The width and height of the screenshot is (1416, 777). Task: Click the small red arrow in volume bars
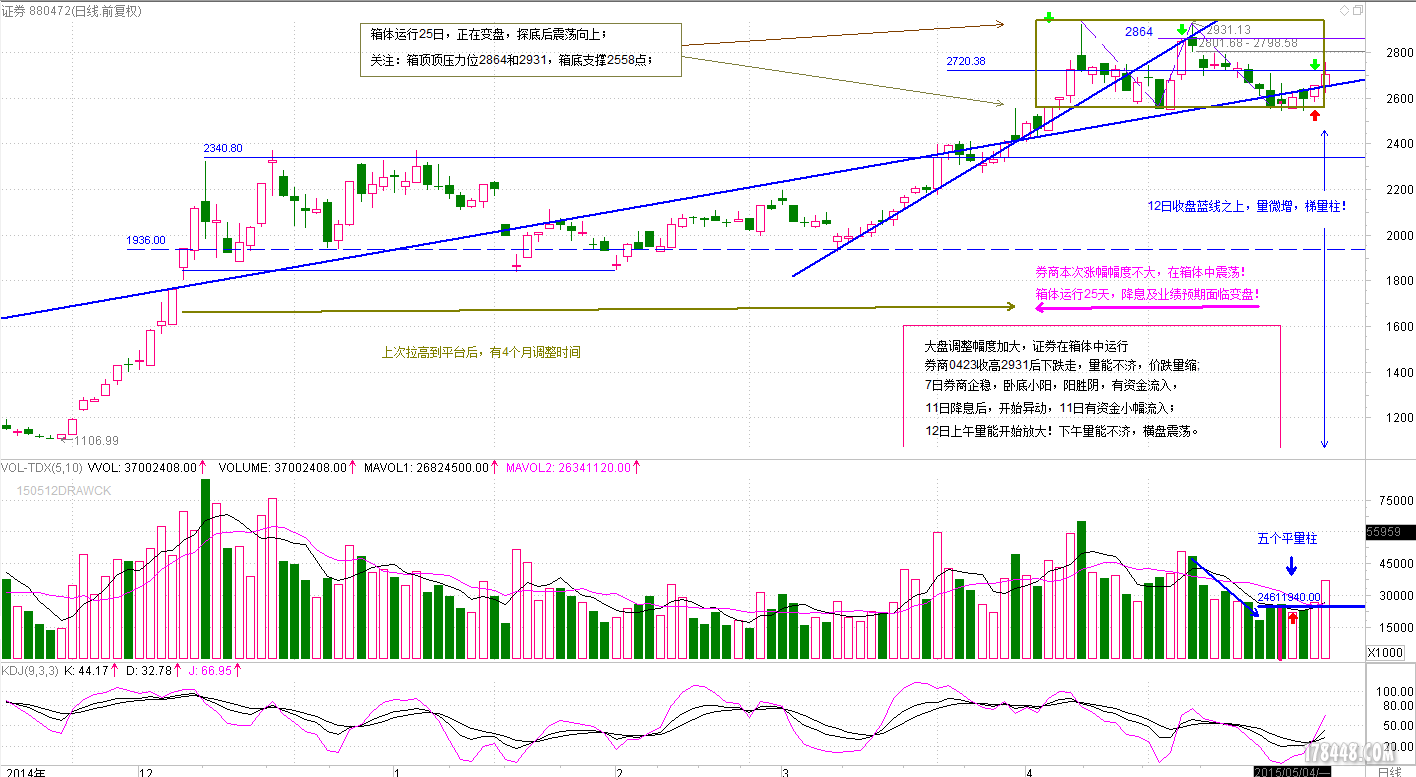tap(1292, 617)
